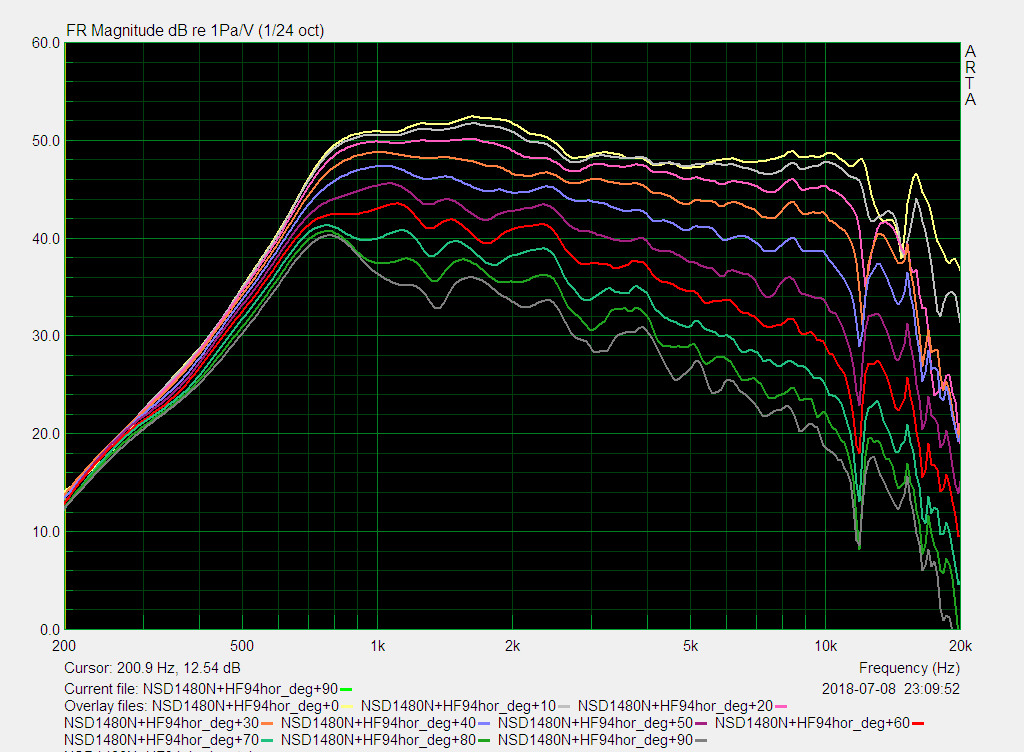Click the "Frequency (Hz)" axis caption
The image size is (1024, 752).
909,668
